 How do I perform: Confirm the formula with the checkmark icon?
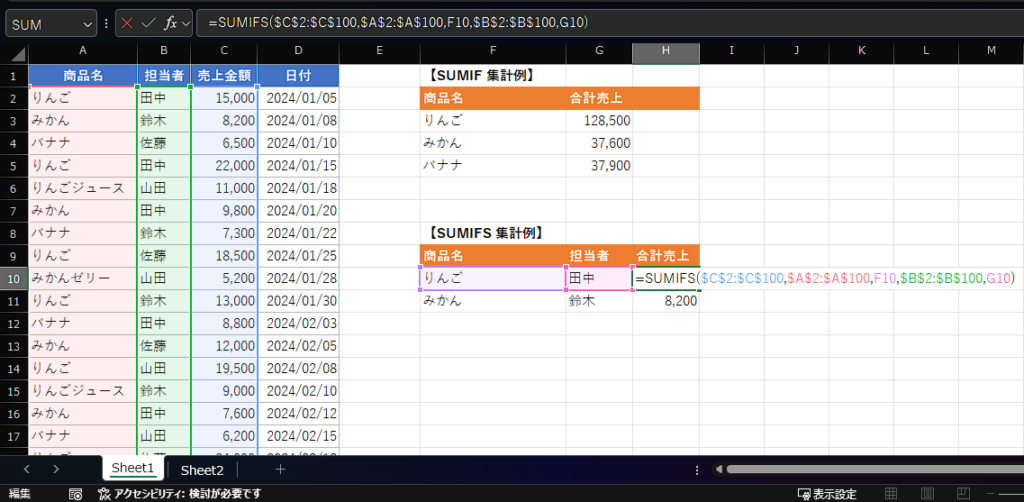(x=149, y=22)
